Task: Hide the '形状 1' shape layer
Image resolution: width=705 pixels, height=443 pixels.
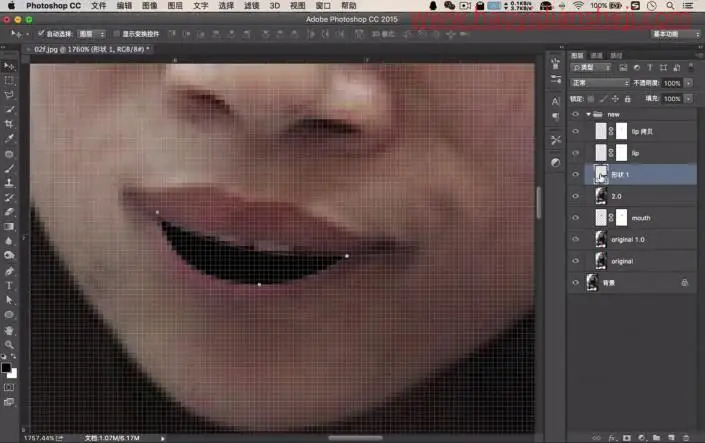Action: coord(576,175)
